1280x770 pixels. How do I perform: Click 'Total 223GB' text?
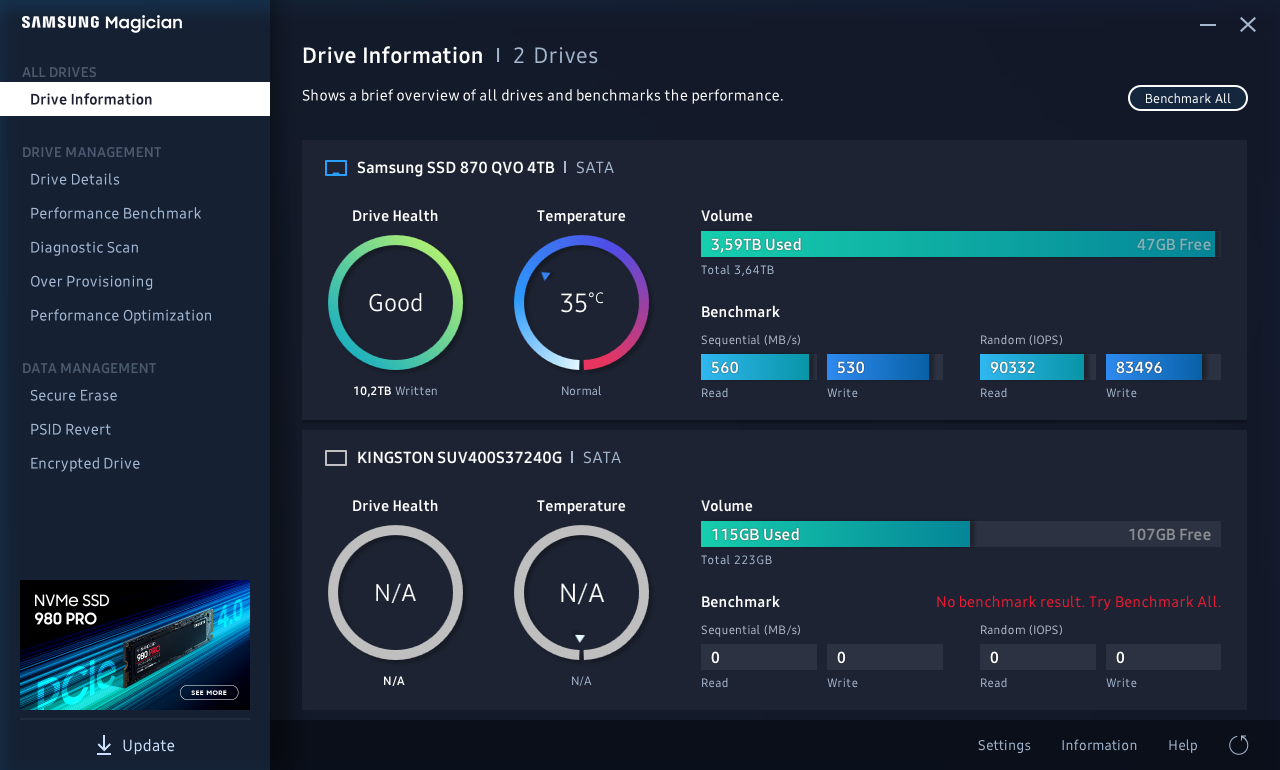[x=736, y=560]
